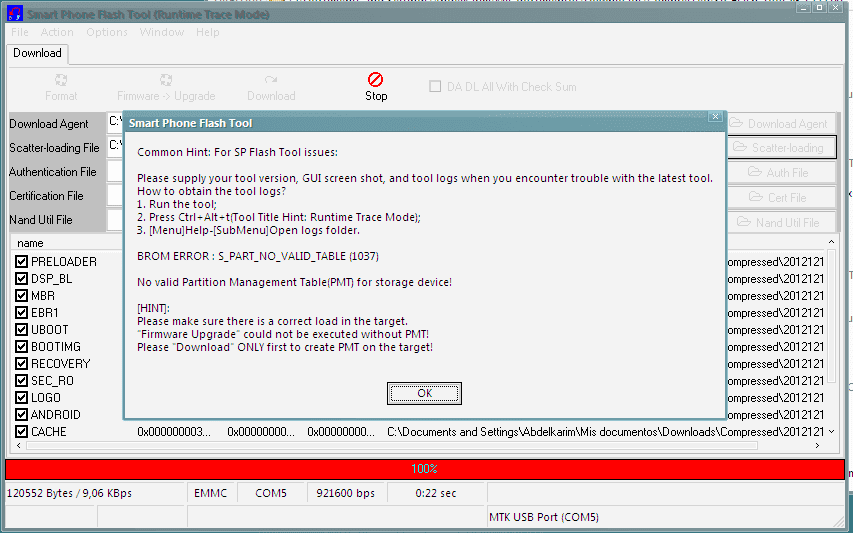Click the Scatter-loading button

pyautogui.click(x=781, y=147)
